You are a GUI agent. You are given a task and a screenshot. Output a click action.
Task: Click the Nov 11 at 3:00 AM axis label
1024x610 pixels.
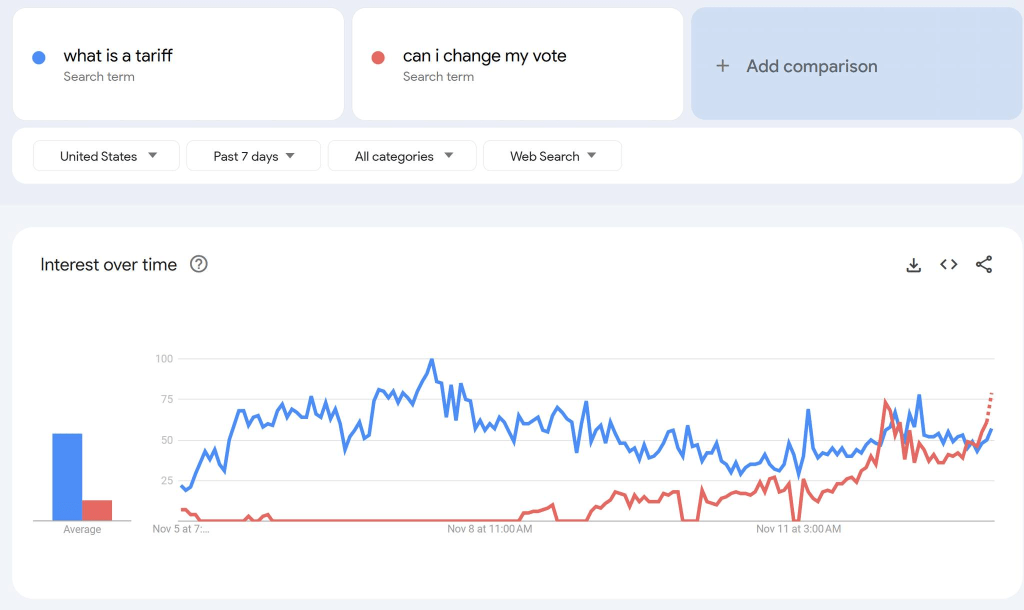coord(798,528)
